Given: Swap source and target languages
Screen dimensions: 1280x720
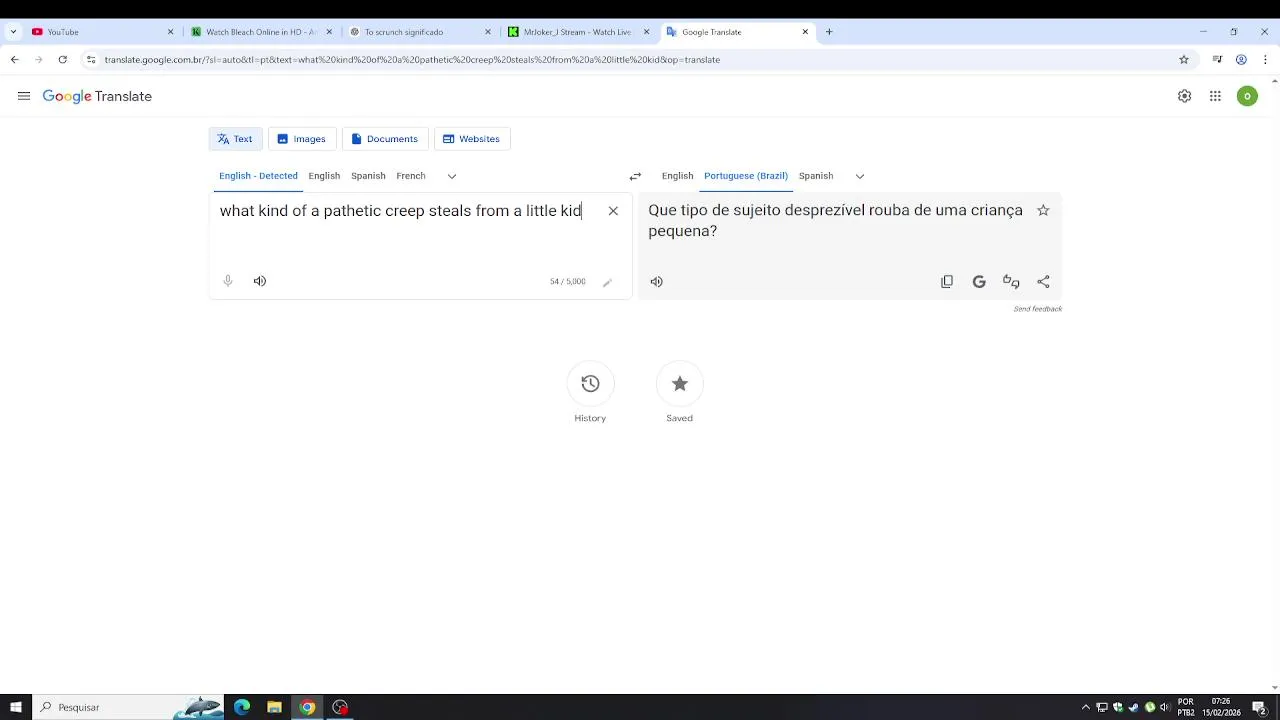Looking at the screenshot, I should click(x=635, y=176).
